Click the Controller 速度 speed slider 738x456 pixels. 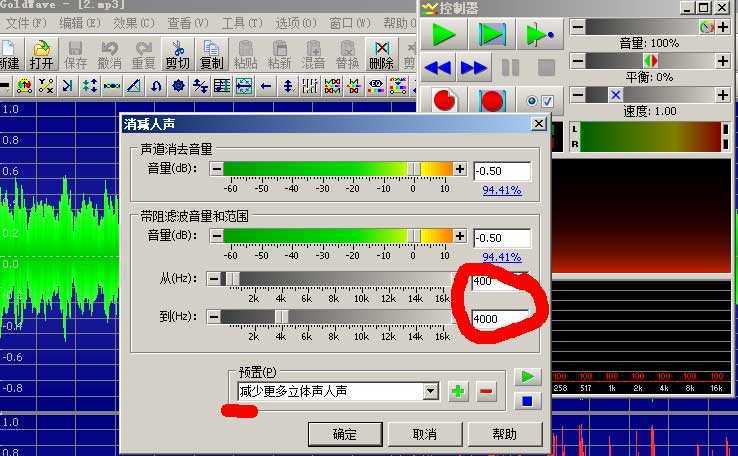click(650, 95)
